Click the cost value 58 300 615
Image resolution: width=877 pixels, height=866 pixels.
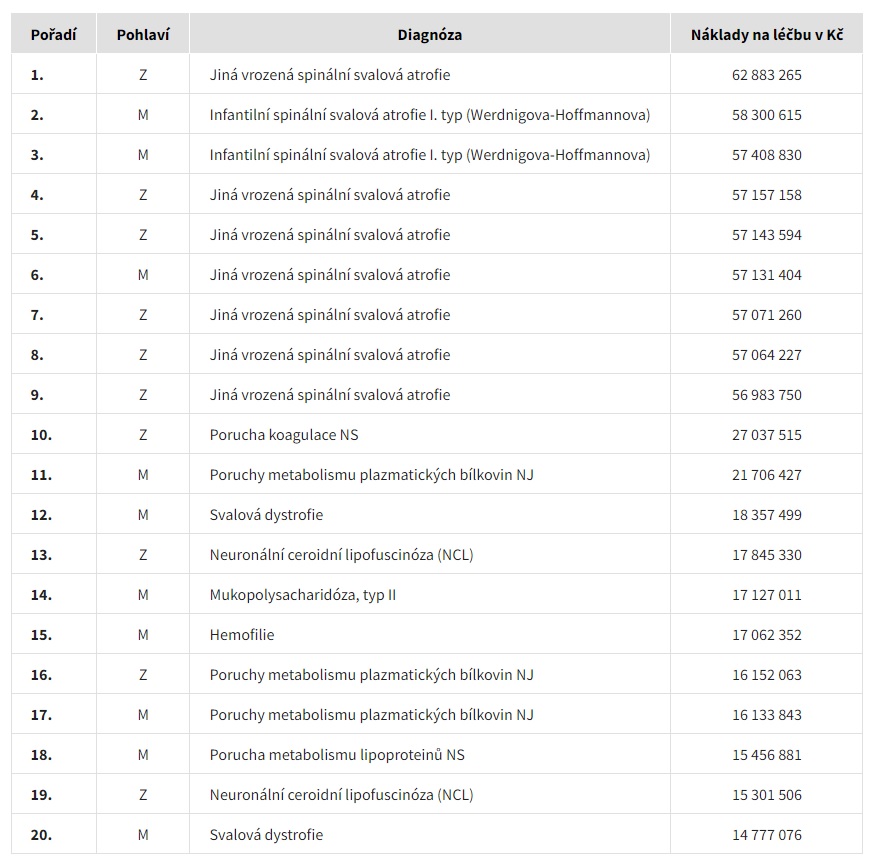tap(766, 115)
